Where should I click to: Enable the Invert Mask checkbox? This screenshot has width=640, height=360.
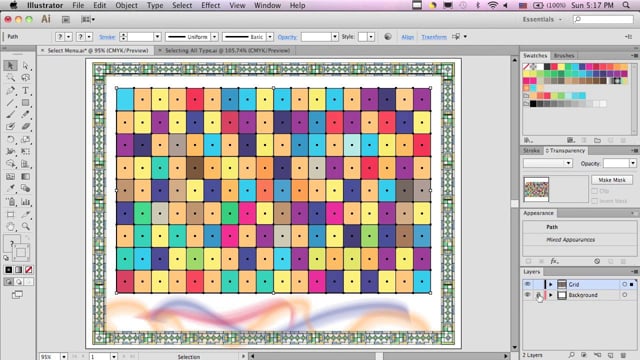595,201
